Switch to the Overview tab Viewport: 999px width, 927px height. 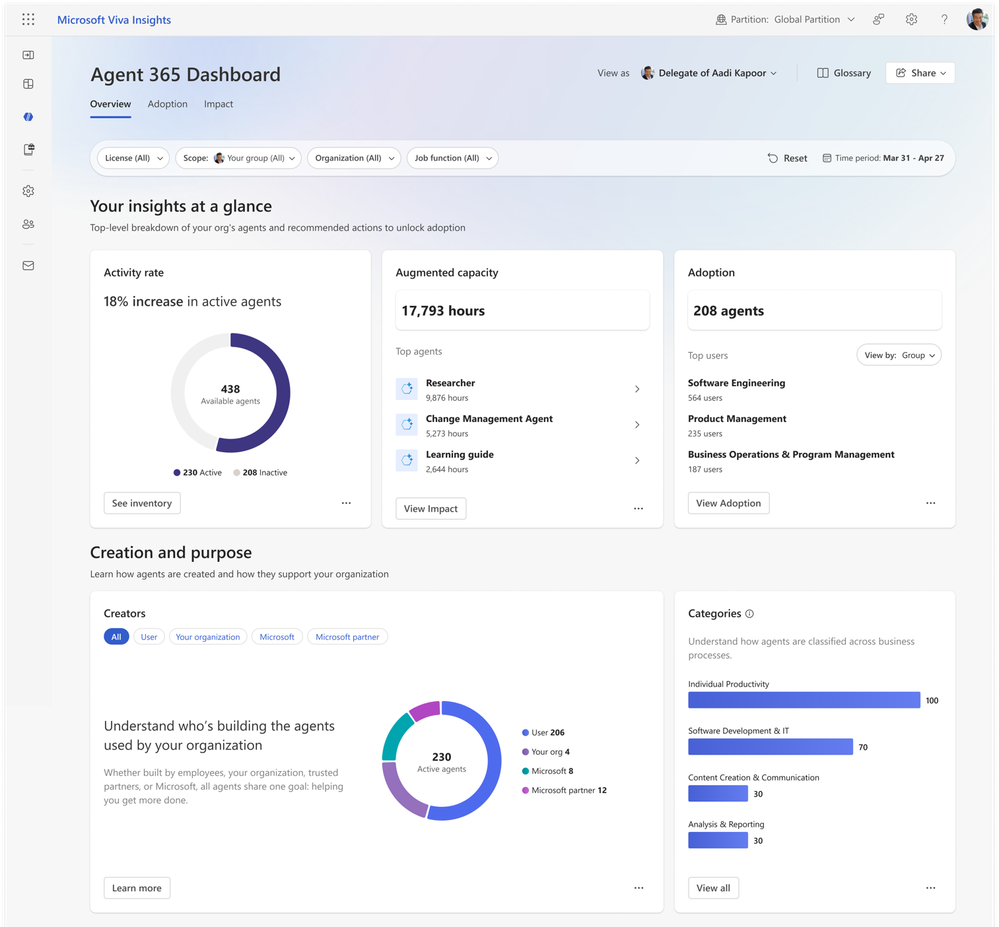tap(110, 104)
